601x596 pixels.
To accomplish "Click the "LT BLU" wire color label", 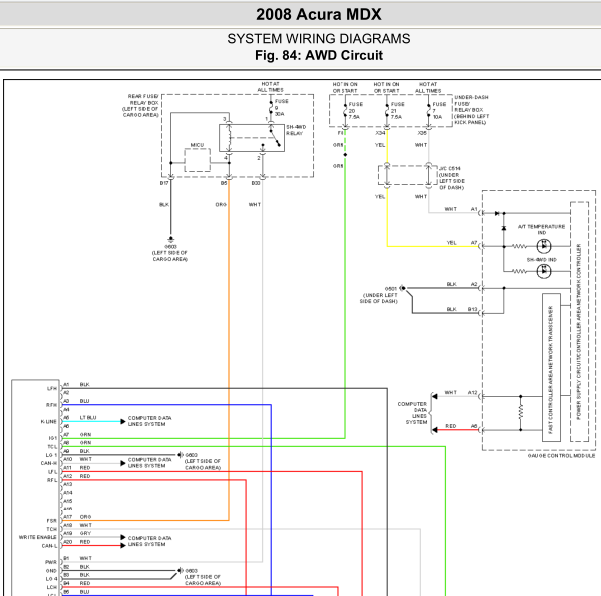I will tap(88, 417).
